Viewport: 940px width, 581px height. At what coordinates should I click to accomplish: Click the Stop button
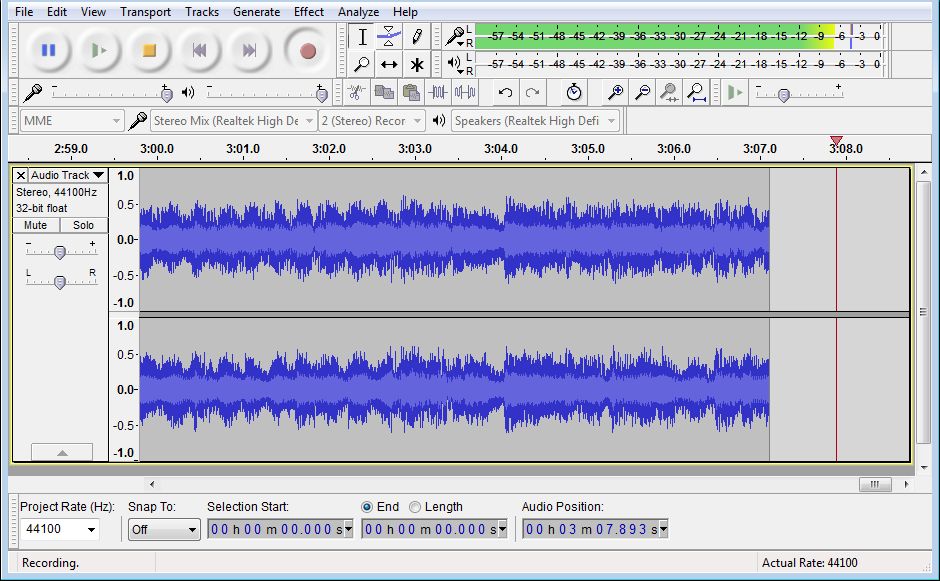coord(149,50)
